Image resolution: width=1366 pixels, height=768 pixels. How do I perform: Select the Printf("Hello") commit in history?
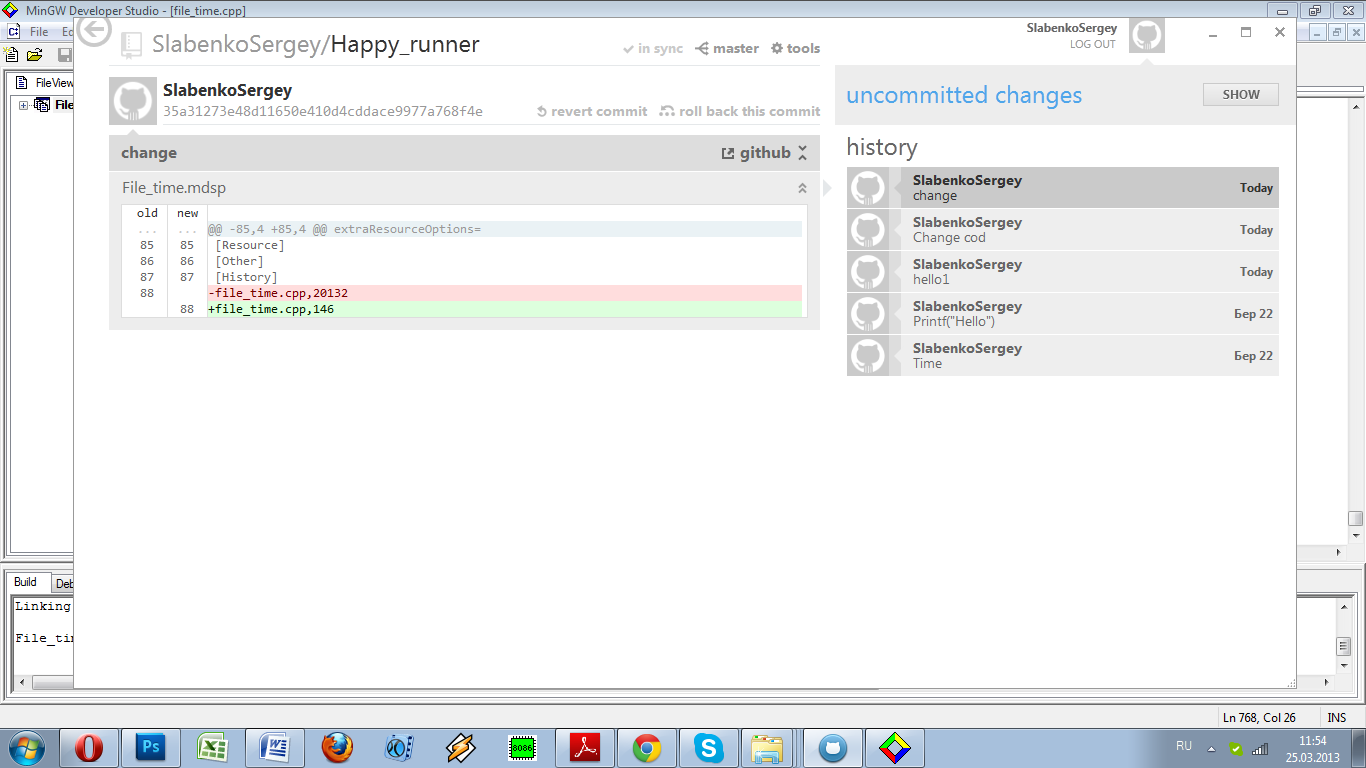tap(1063, 314)
